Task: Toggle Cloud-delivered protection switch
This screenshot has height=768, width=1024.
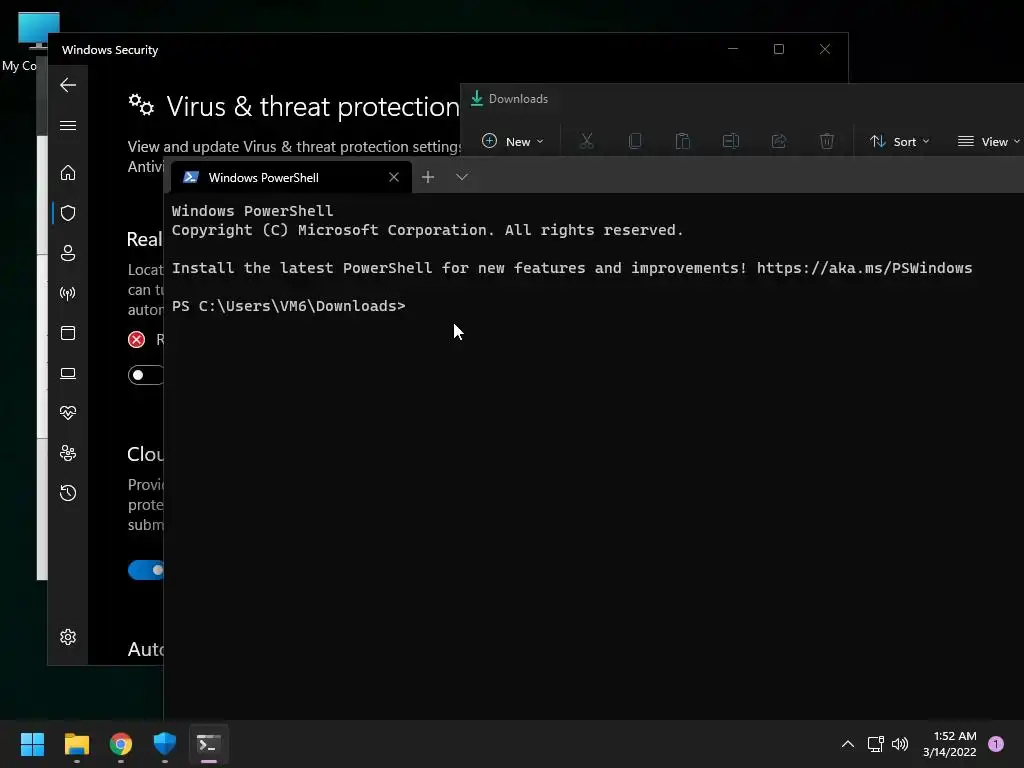Action: [x=146, y=570]
